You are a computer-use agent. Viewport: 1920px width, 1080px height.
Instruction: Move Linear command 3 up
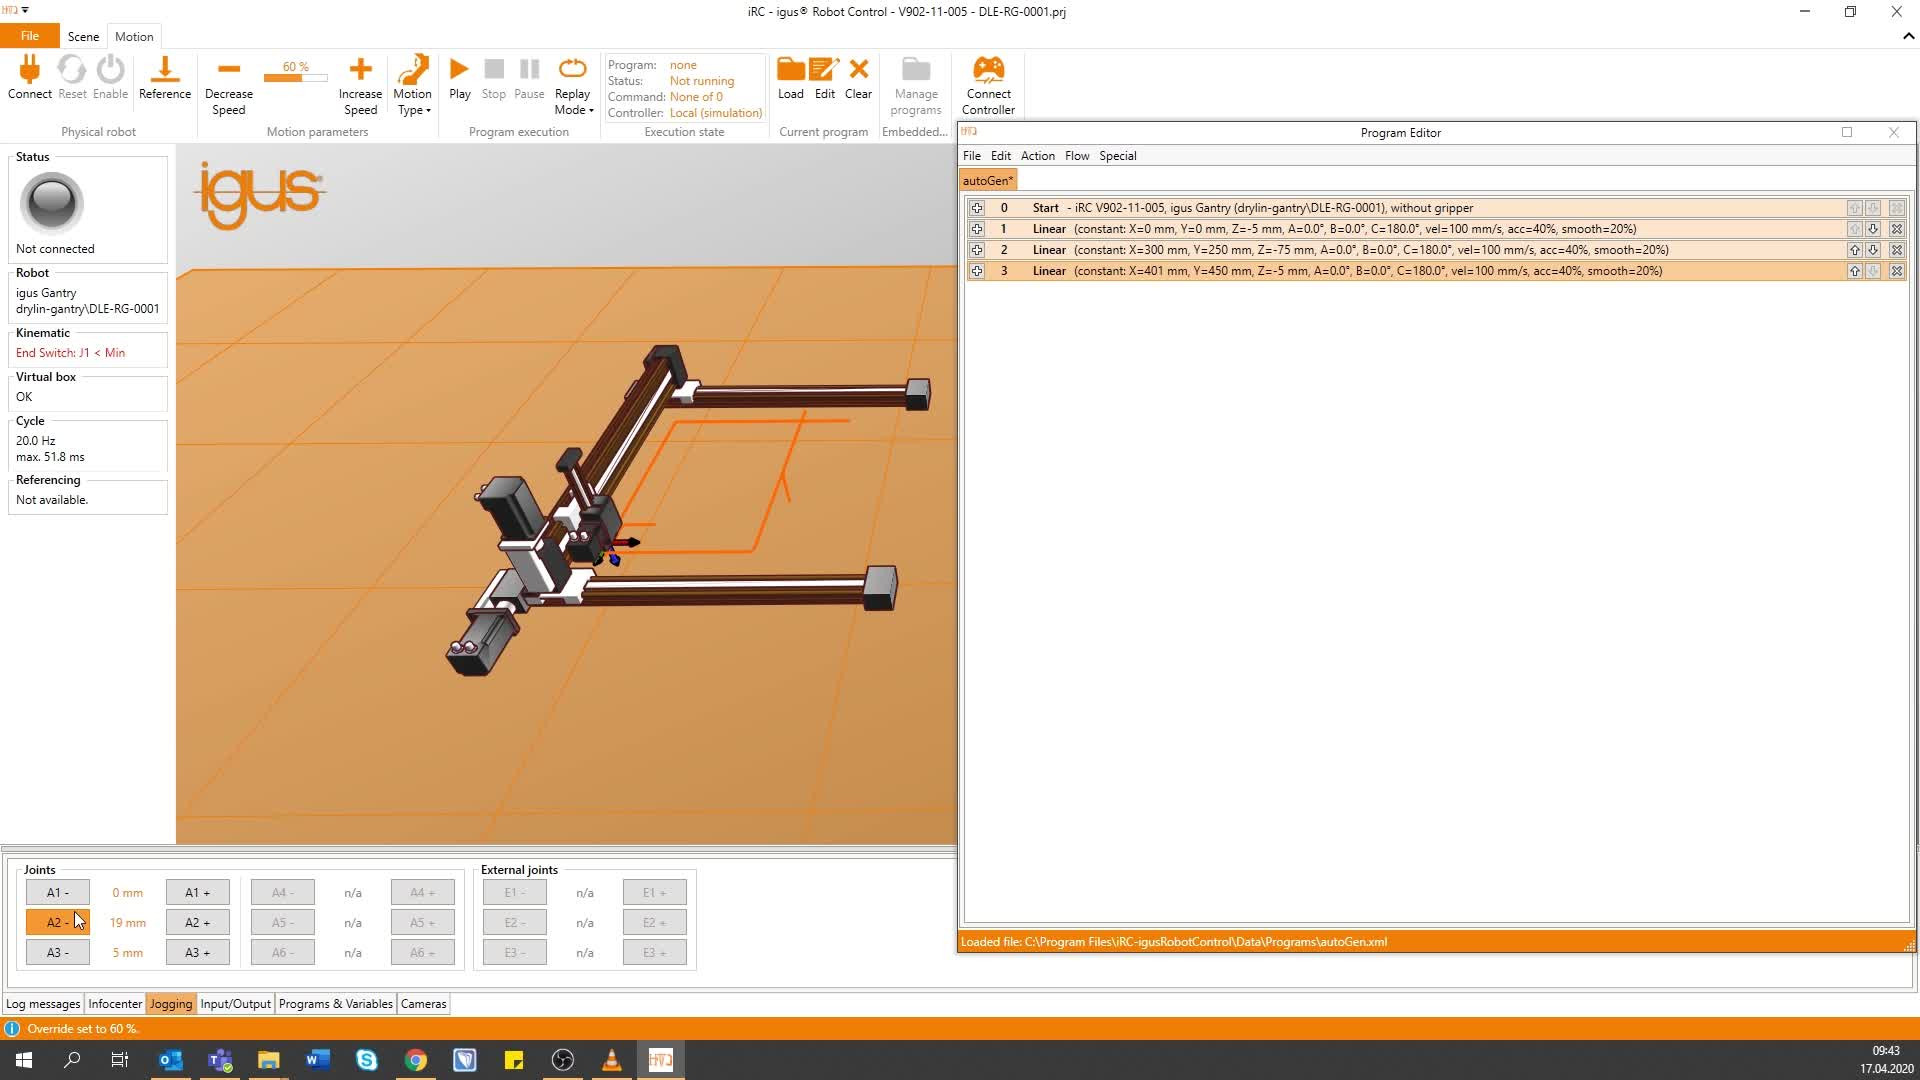(1854, 271)
